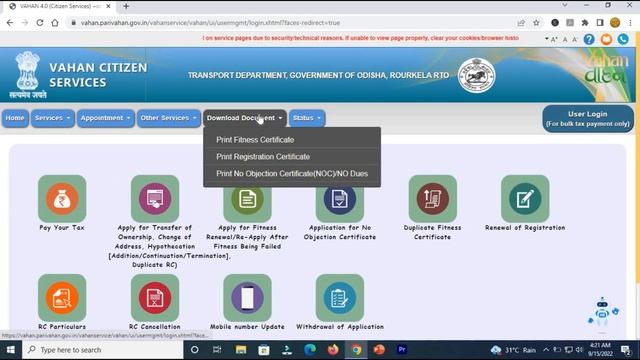Screen dimensions: 640x360
Task: Click the vahan.parivahan.gov.in address bar
Action: click(x=210, y=23)
